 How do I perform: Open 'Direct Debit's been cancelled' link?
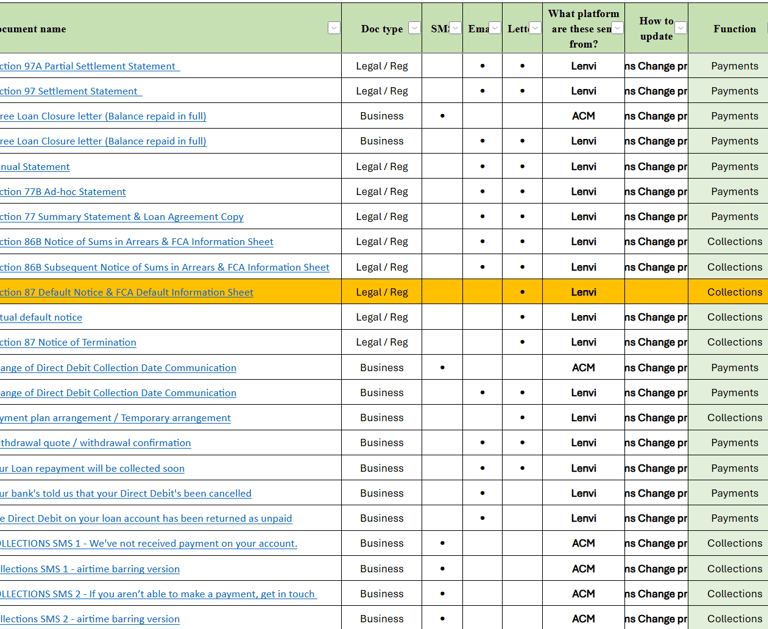coord(125,493)
